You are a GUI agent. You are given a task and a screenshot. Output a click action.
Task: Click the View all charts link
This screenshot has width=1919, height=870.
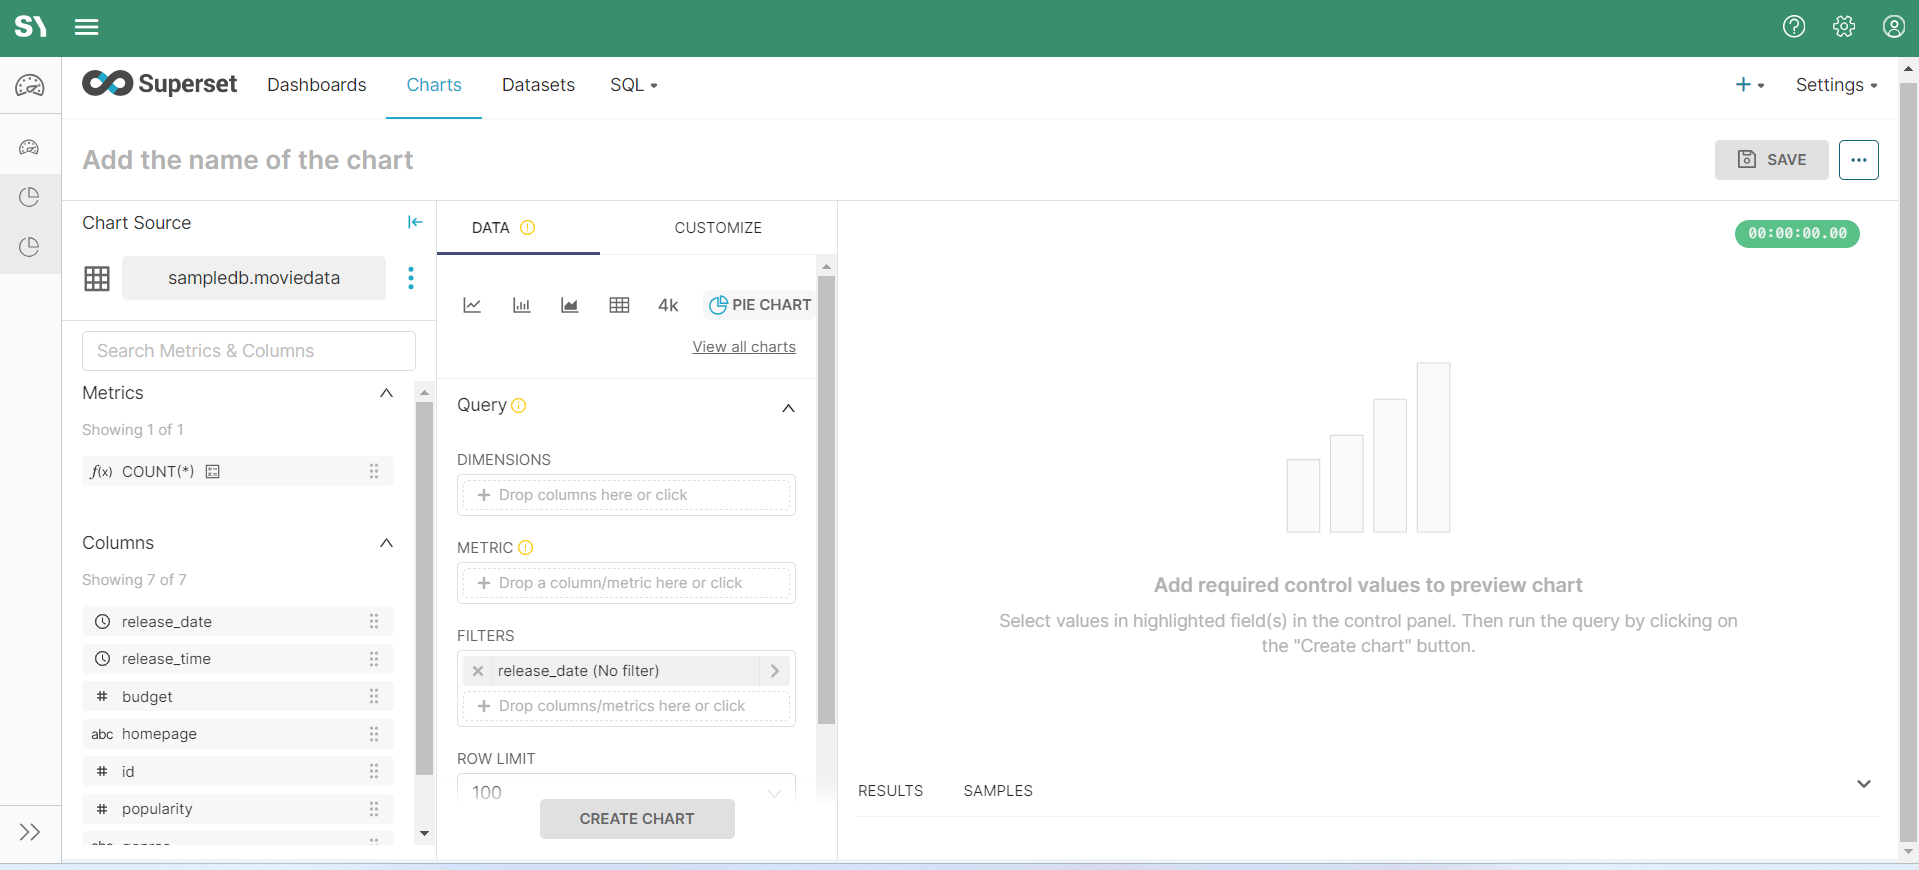coord(744,347)
